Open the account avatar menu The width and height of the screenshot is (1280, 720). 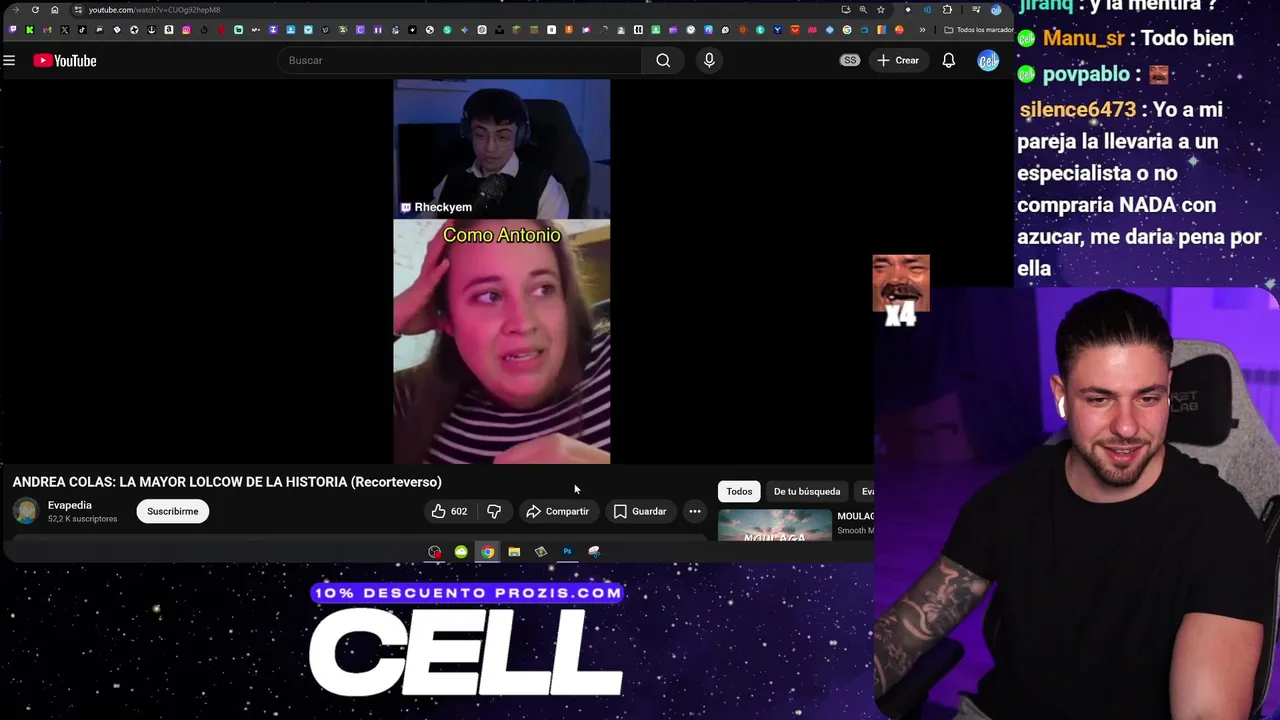point(988,61)
